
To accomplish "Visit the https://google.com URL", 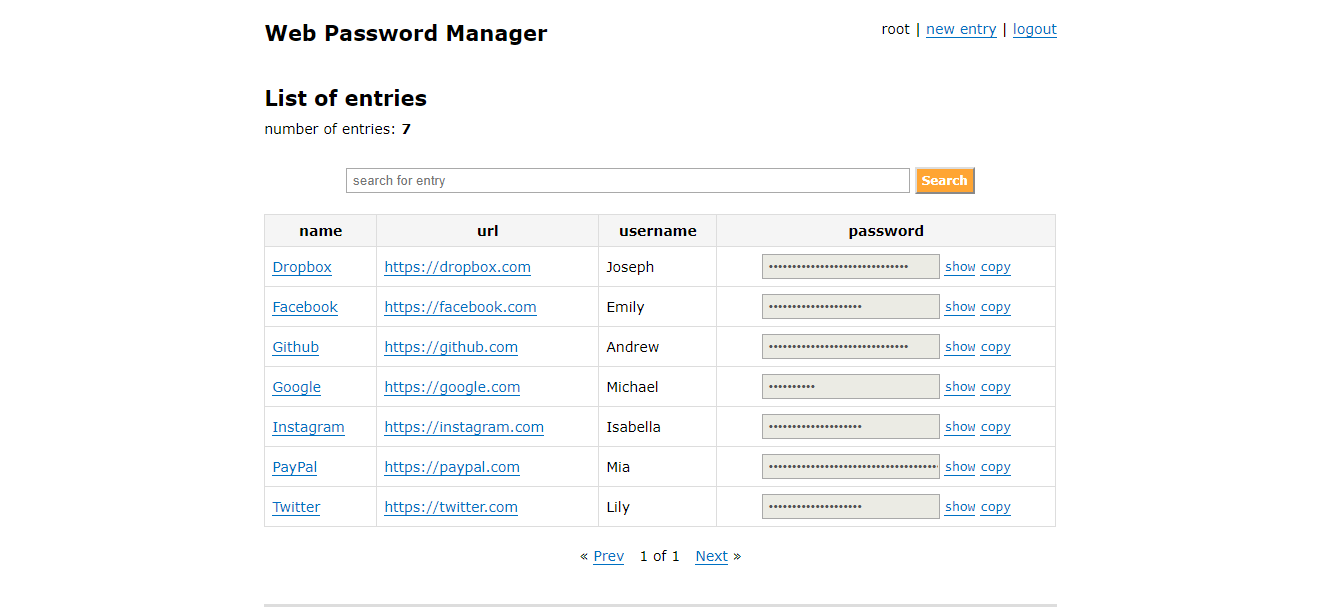I will (452, 387).
